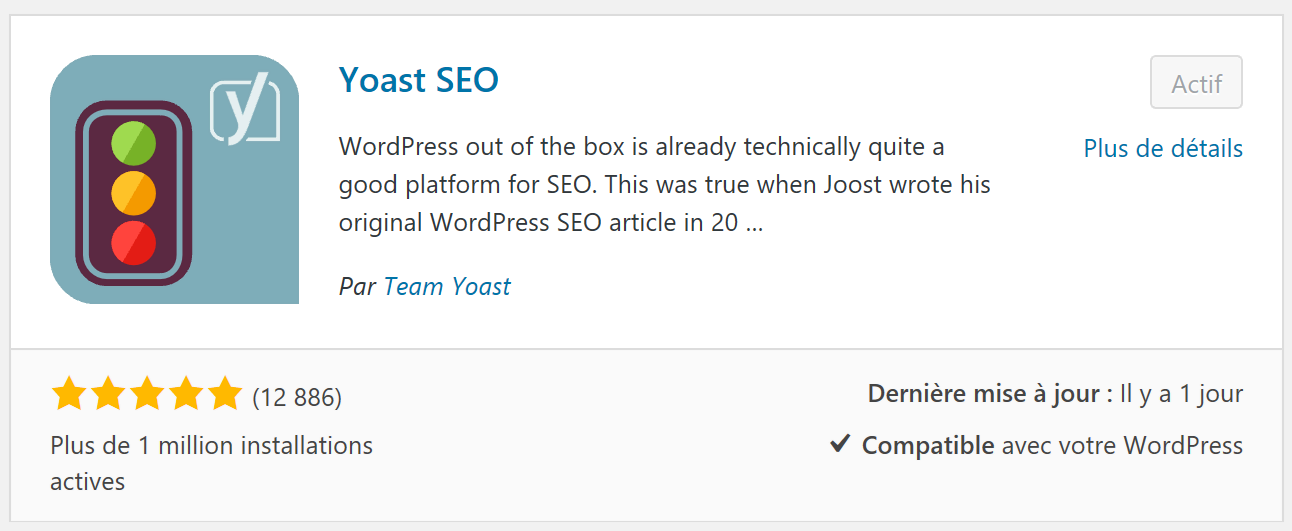
Task: Click the second rating star
Action: pos(107,395)
